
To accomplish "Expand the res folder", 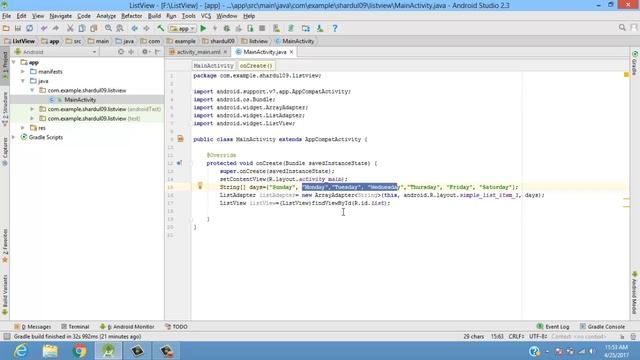I will (23, 128).
